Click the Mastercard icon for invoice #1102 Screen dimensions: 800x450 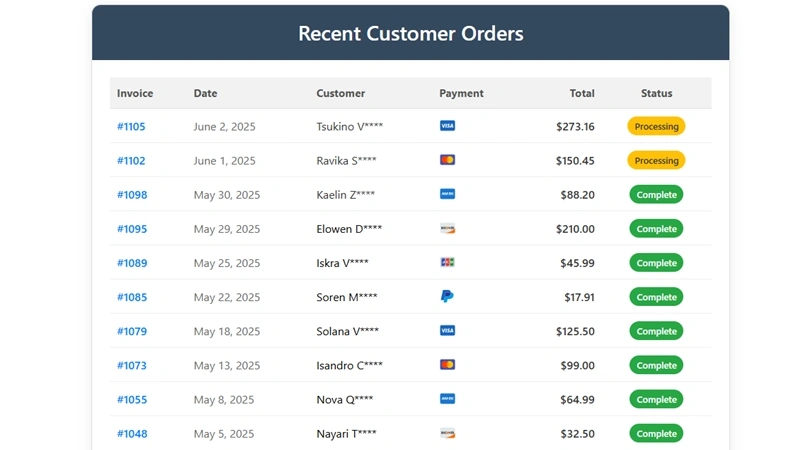pos(447,160)
